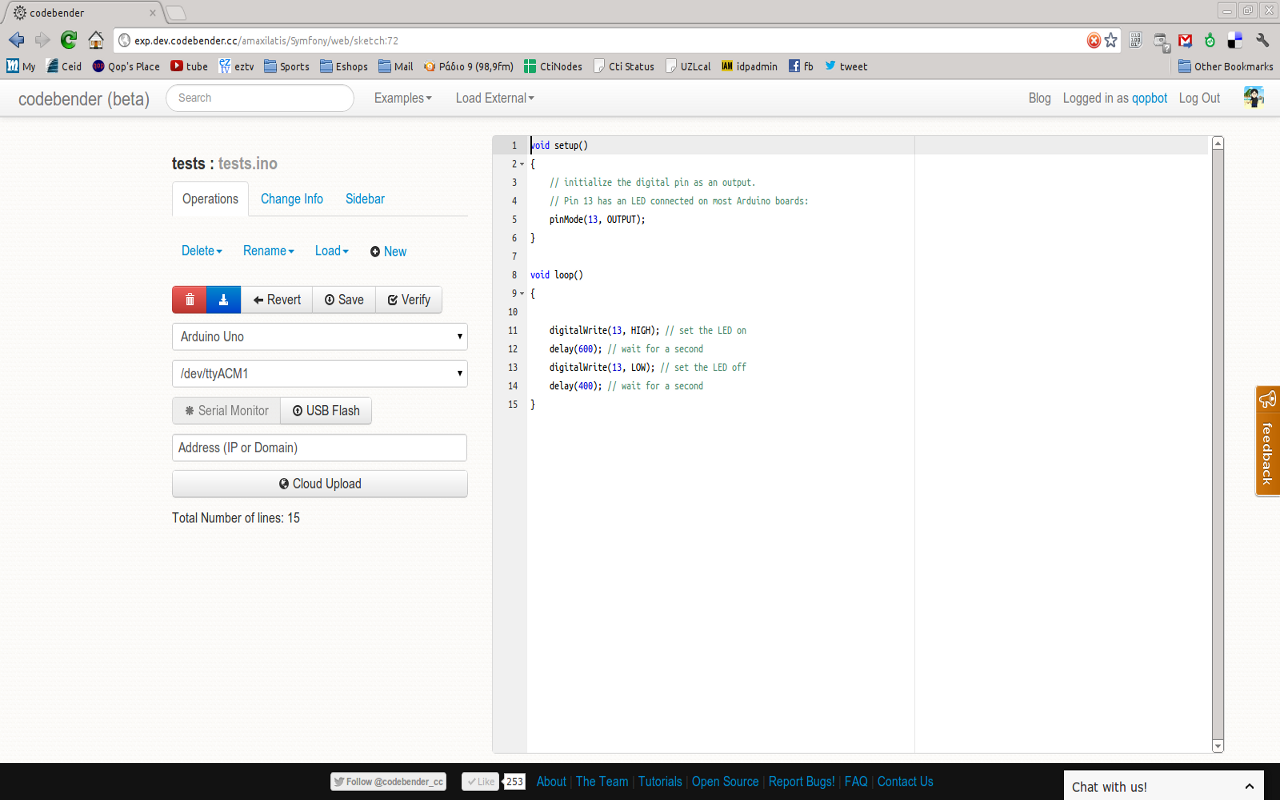Viewport: 1280px width, 800px height.
Task: Open the Rename dropdown menu
Action: pyautogui.click(x=269, y=251)
